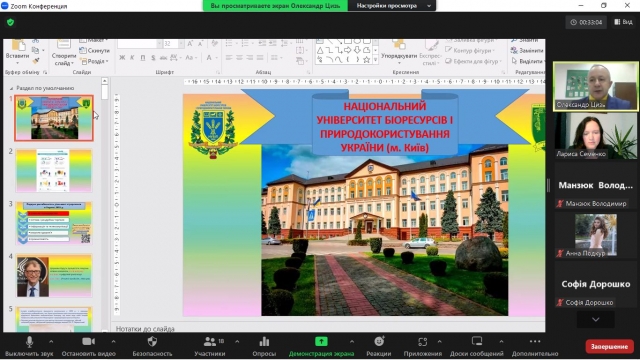Viewport: 640px width, 360px height.
Task: Click Софія Дорошко participant tile
Action: pyautogui.click(x=596, y=284)
